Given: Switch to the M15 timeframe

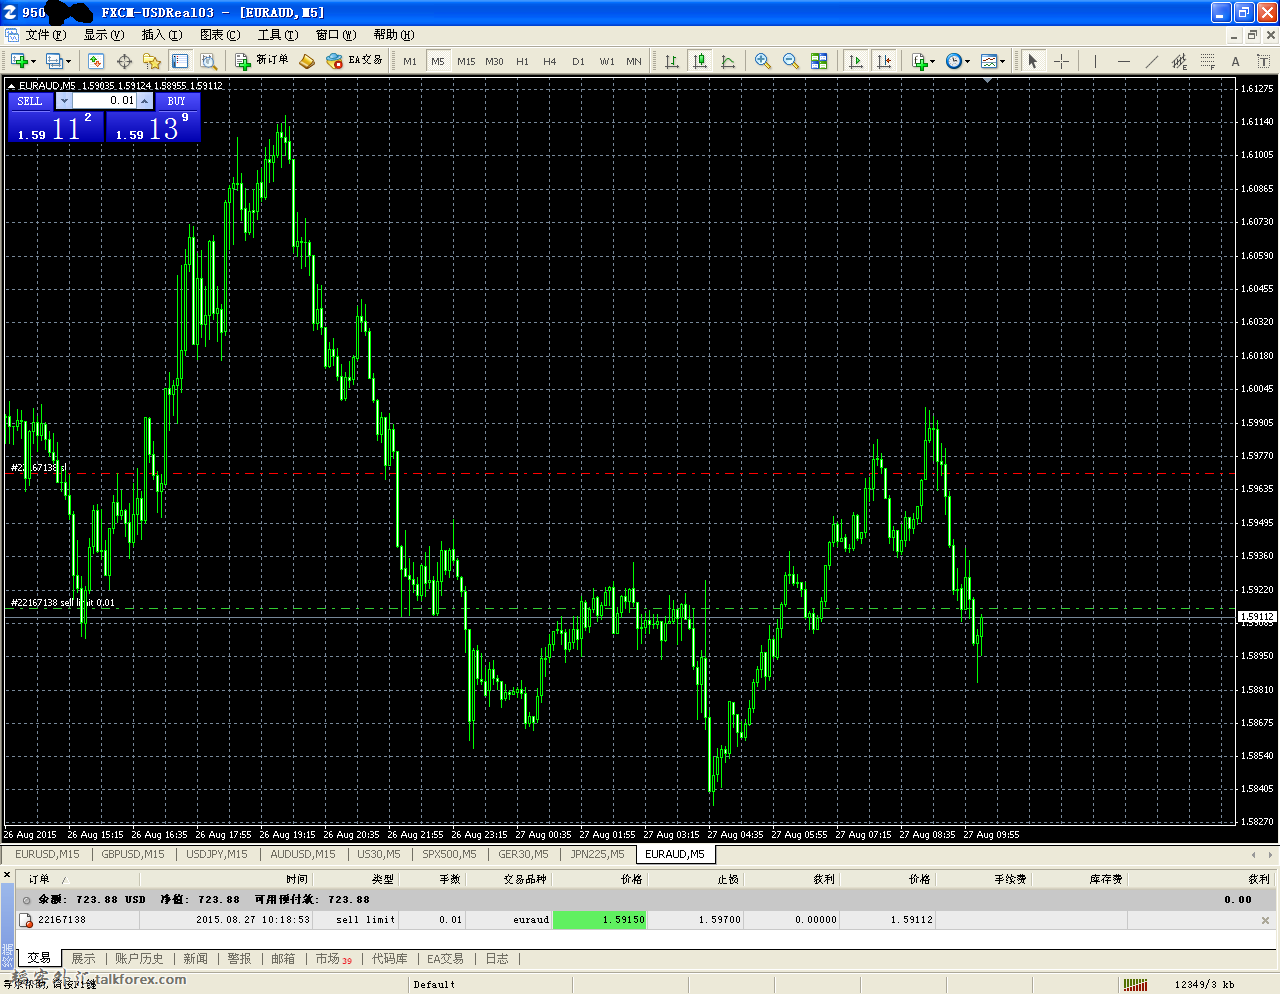Looking at the screenshot, I should click(466, 61).
